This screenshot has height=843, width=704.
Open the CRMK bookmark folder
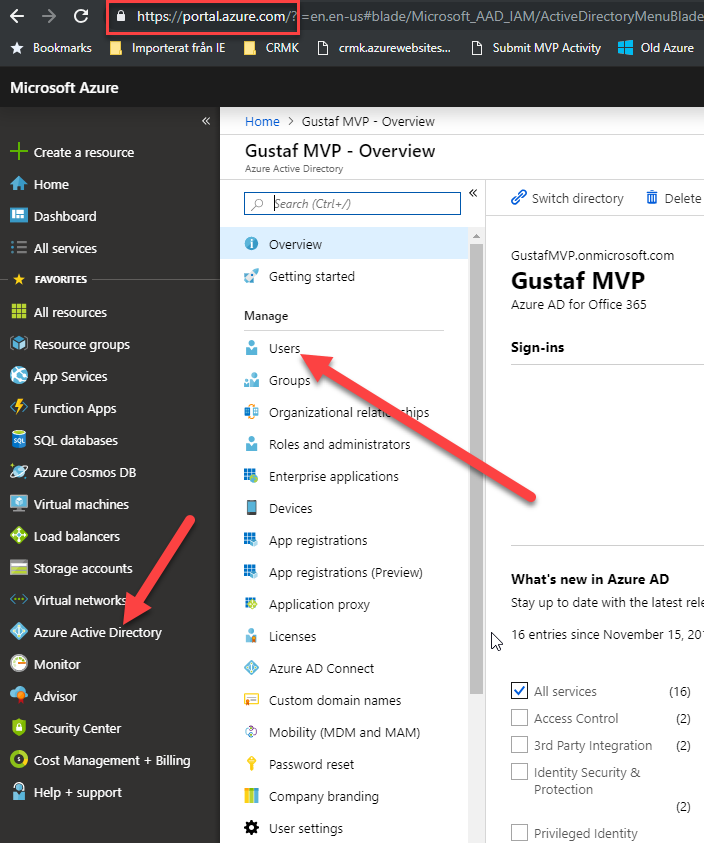click(271, 48)
